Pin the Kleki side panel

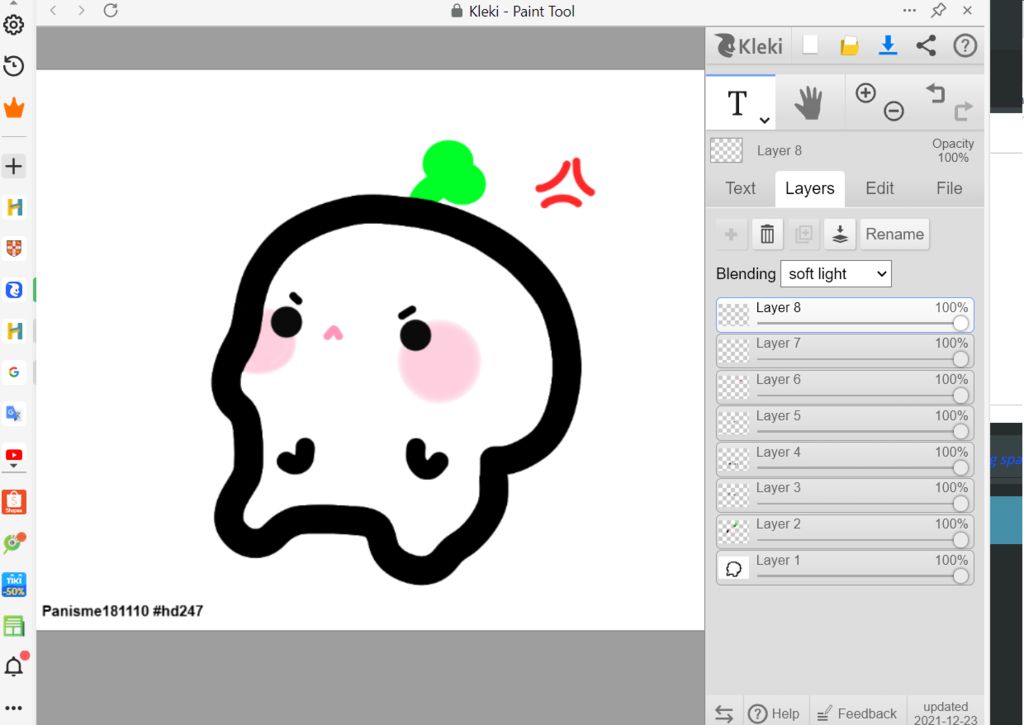click(938, 10)
